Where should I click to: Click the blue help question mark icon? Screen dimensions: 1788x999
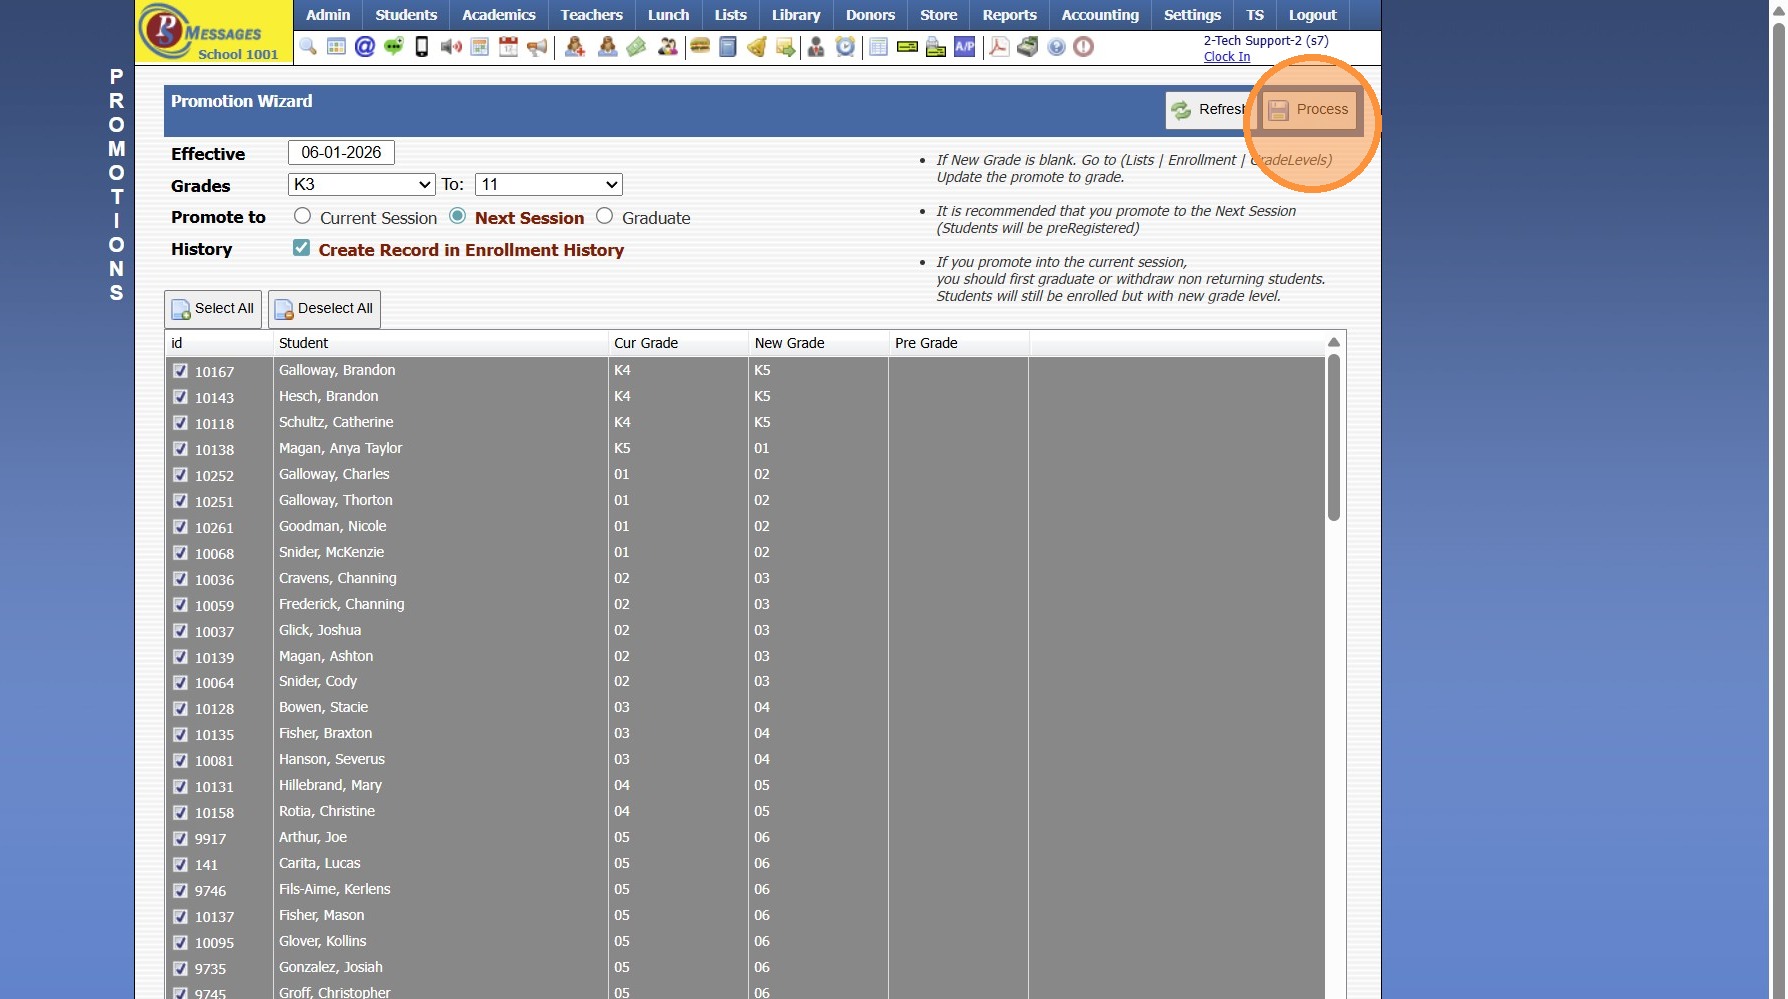coord(1057,47)
